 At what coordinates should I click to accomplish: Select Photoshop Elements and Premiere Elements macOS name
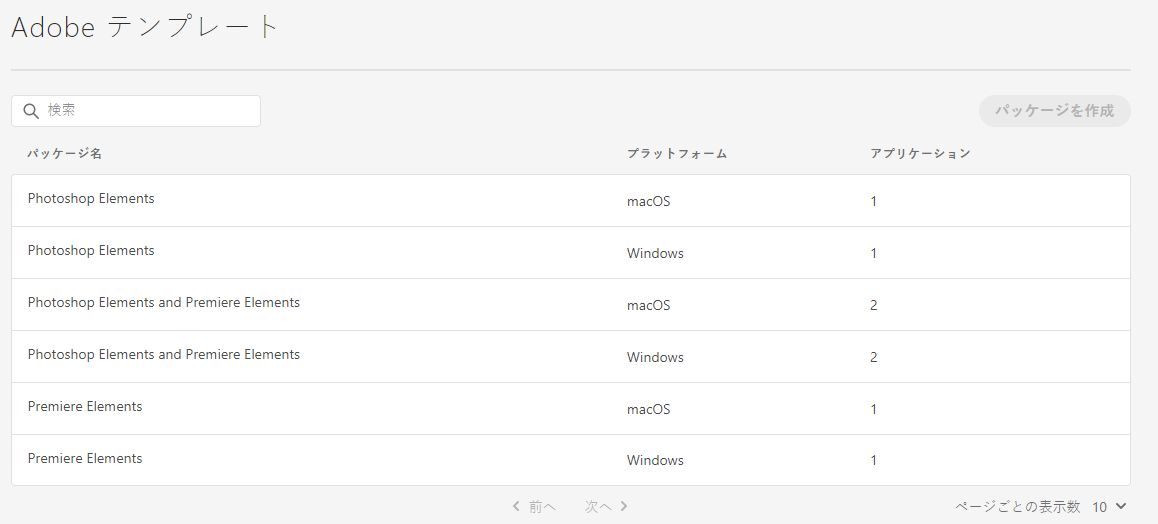tap(164, 303)
